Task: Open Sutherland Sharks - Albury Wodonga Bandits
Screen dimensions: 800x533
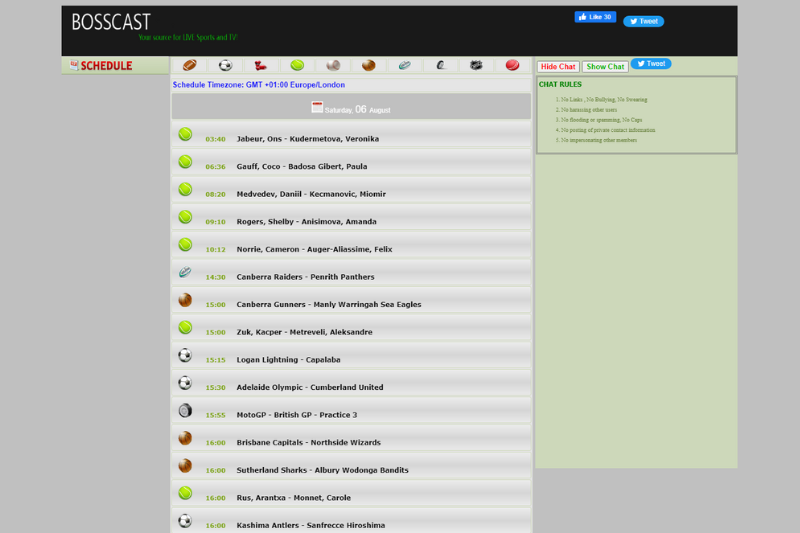Action: click(322, 470)
